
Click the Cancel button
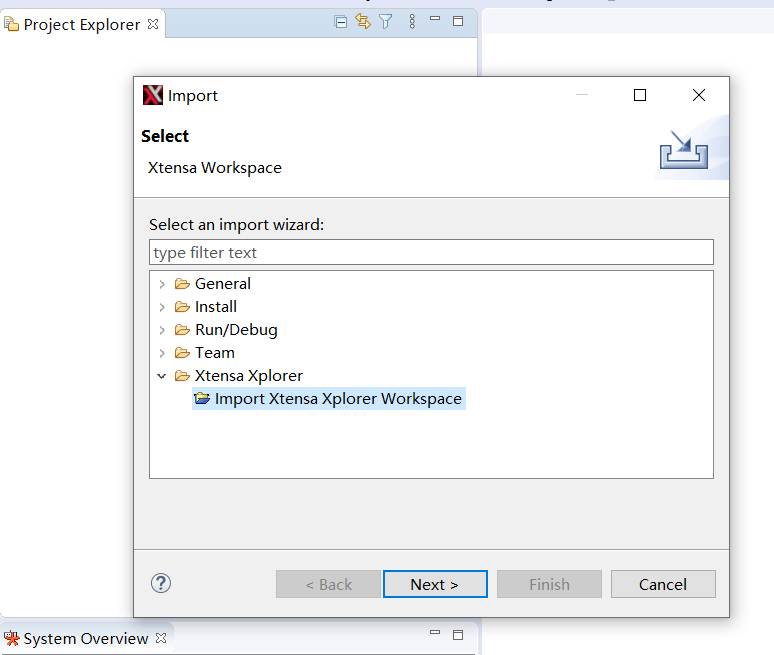pos(663,584)
